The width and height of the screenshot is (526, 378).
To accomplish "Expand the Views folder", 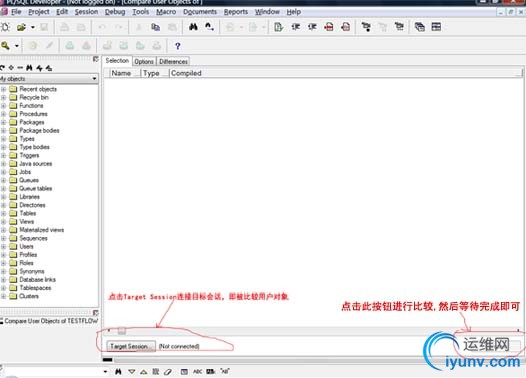I will coord(3,222).
